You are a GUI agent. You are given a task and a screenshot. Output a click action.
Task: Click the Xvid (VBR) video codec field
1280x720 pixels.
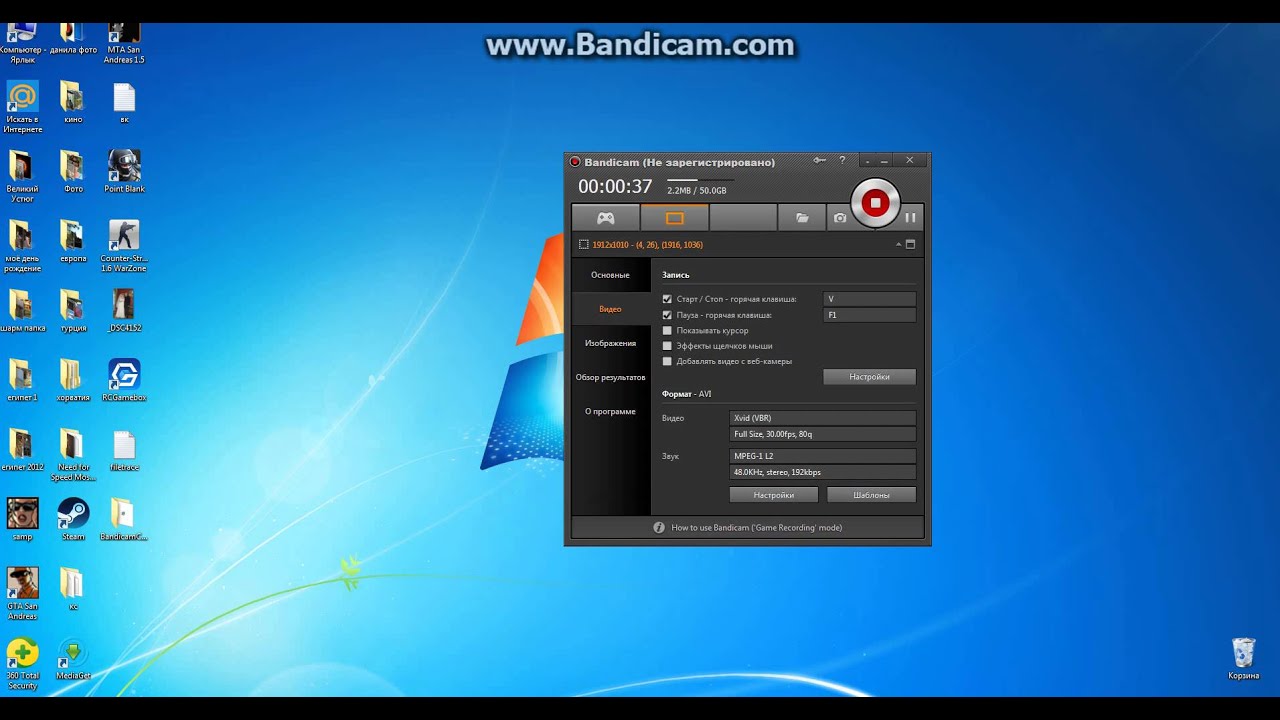823,418
